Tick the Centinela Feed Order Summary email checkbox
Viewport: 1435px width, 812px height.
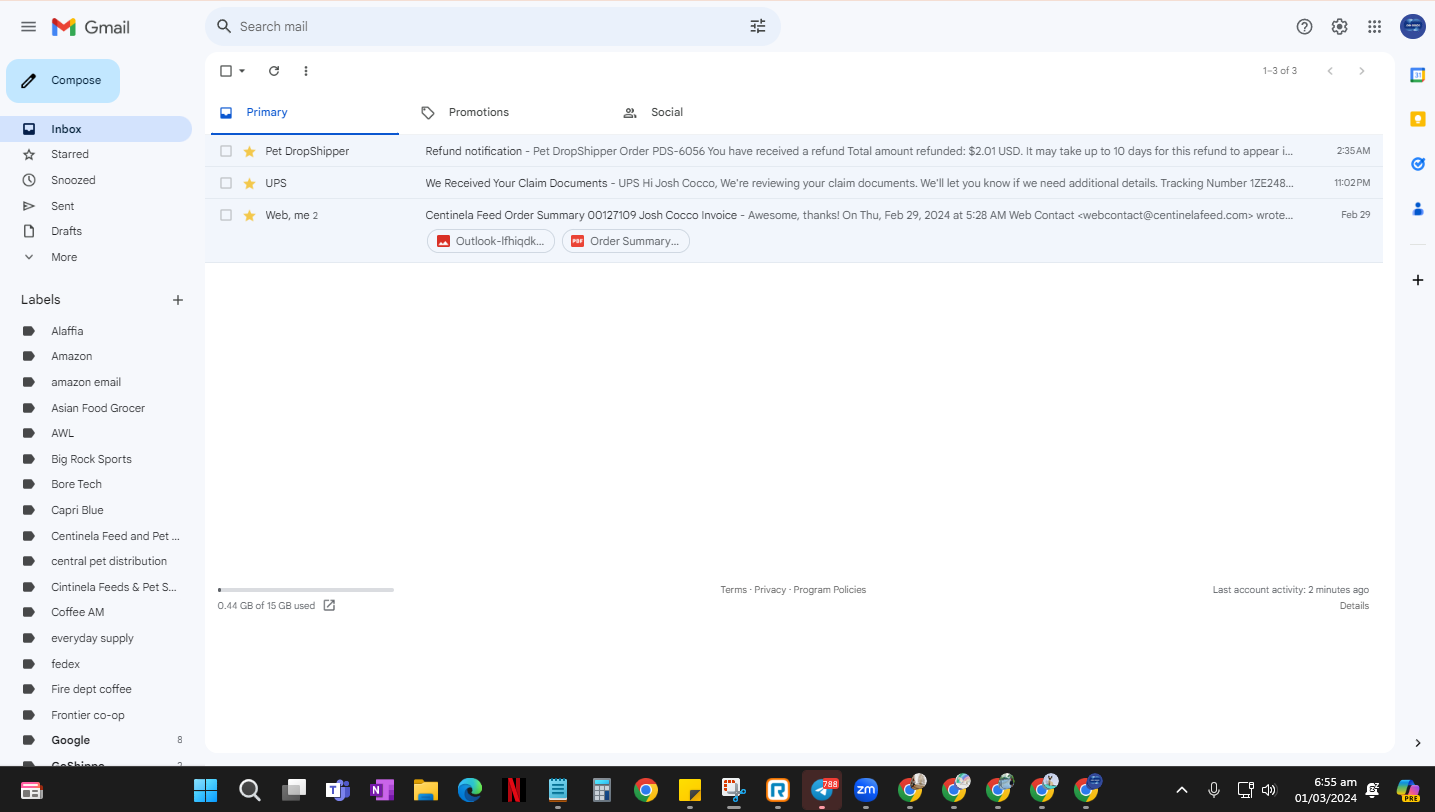[226, 215]
